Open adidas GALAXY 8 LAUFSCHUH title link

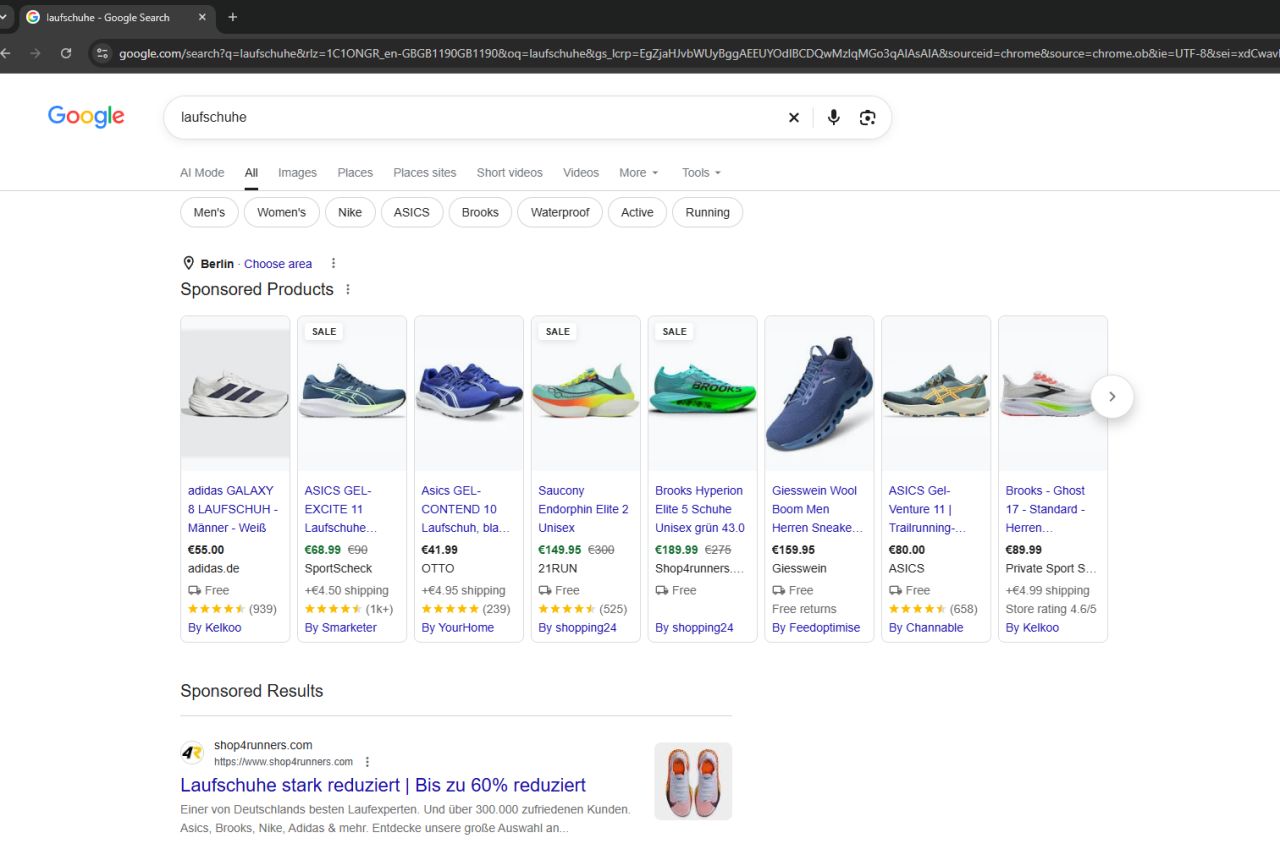[x=233, y=509]
